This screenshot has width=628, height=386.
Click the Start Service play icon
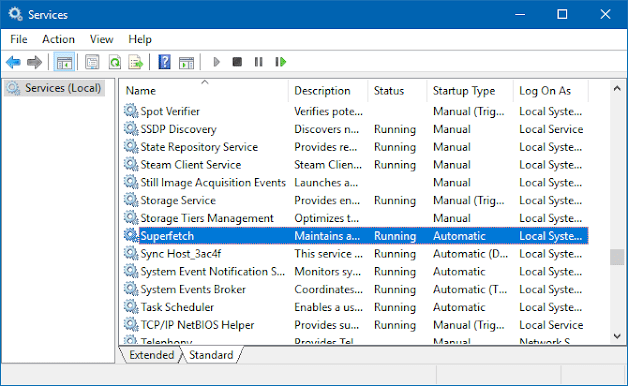(216, 62)
